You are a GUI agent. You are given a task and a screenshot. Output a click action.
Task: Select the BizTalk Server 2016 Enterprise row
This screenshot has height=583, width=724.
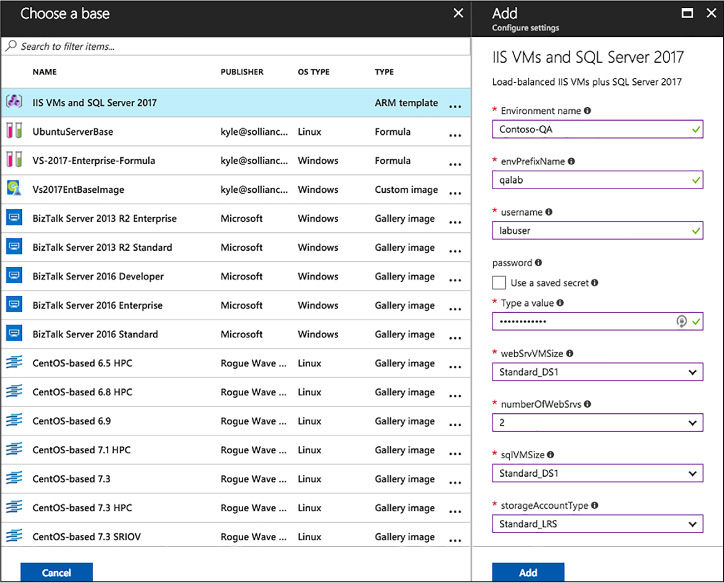(236, 305)
